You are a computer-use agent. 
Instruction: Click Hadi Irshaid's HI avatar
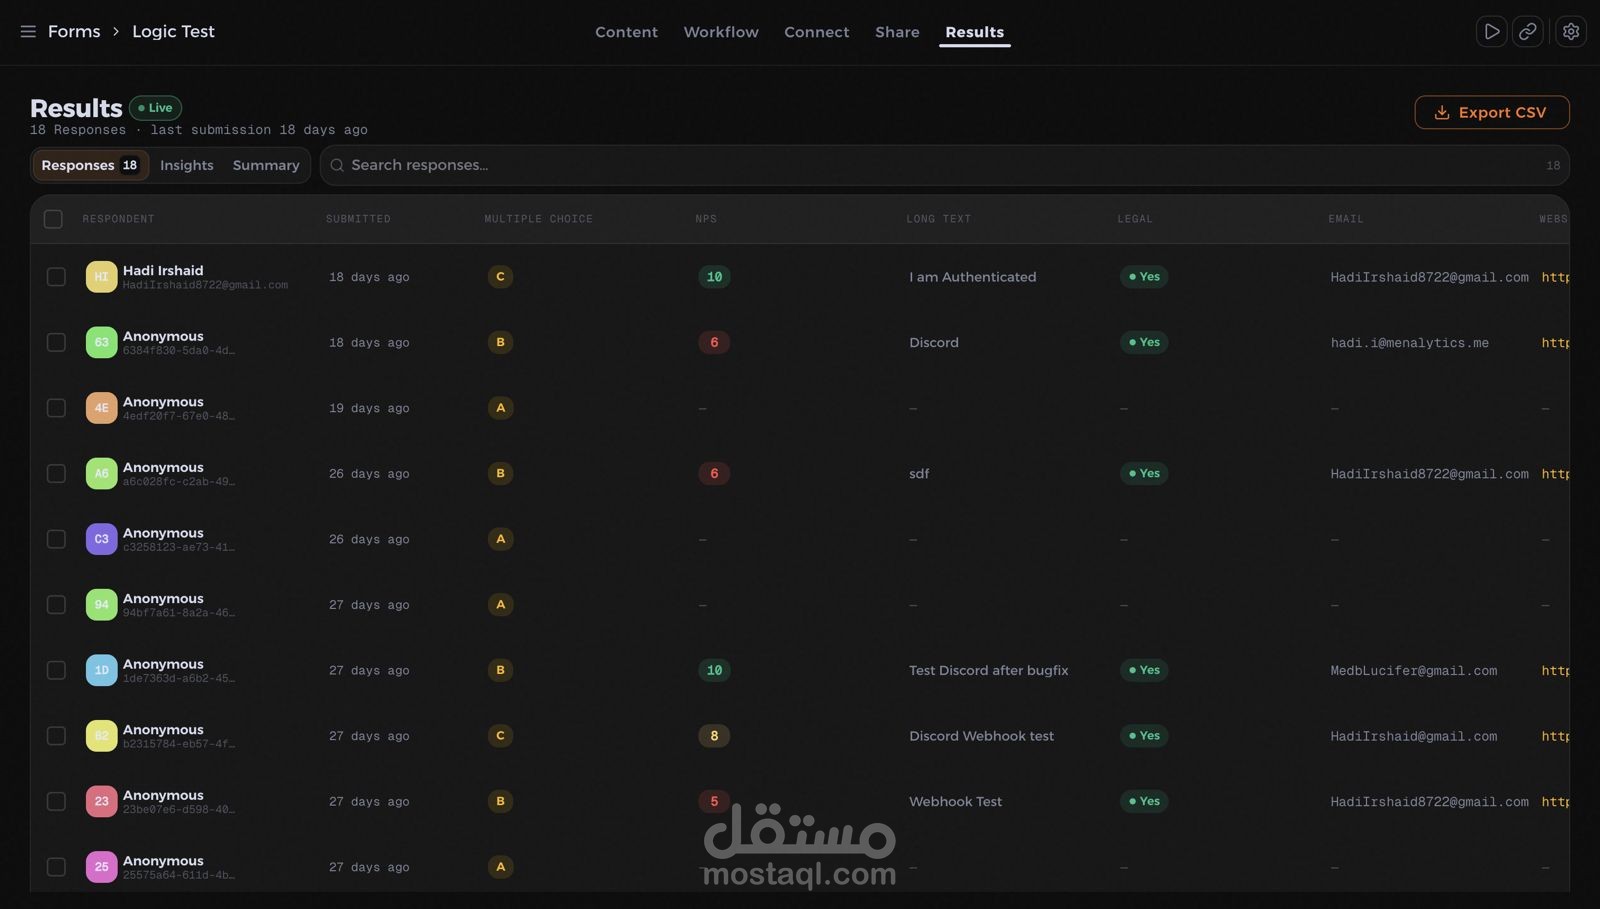[101, 277]
